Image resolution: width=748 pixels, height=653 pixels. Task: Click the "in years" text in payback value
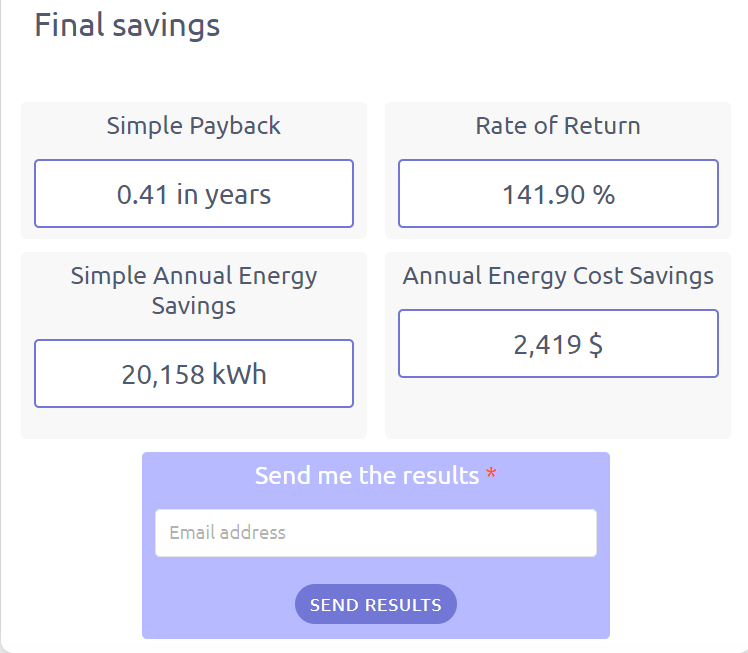224,194
